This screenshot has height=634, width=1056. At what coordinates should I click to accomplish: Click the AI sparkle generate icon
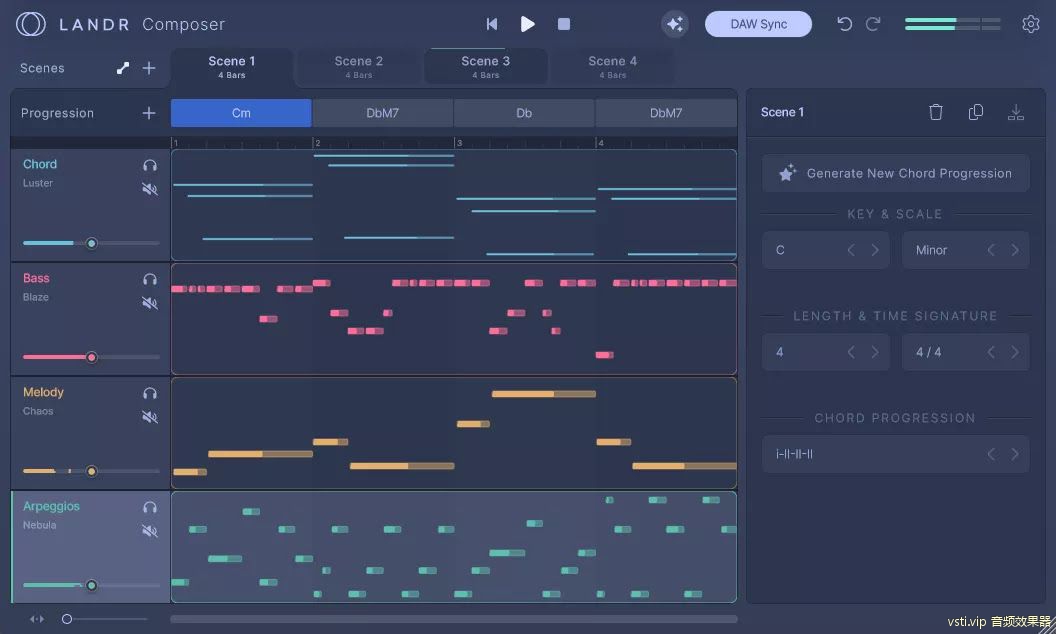click(x=675, y=24)
